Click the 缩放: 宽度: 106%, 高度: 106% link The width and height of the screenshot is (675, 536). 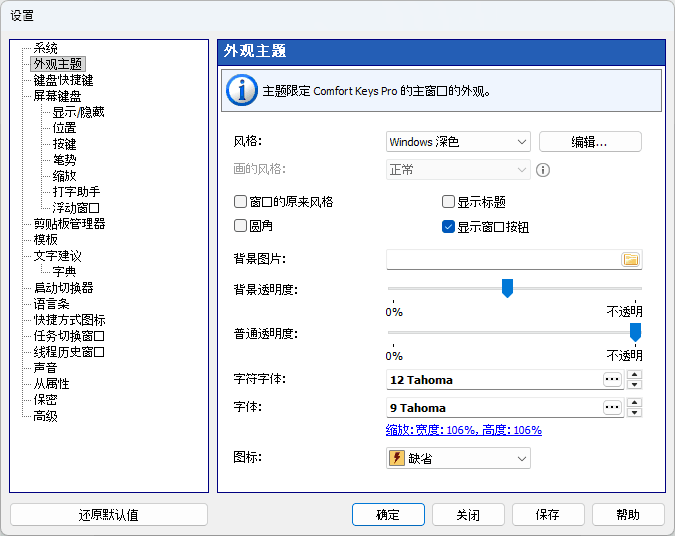pyautogui.click(x=464, y=430)
